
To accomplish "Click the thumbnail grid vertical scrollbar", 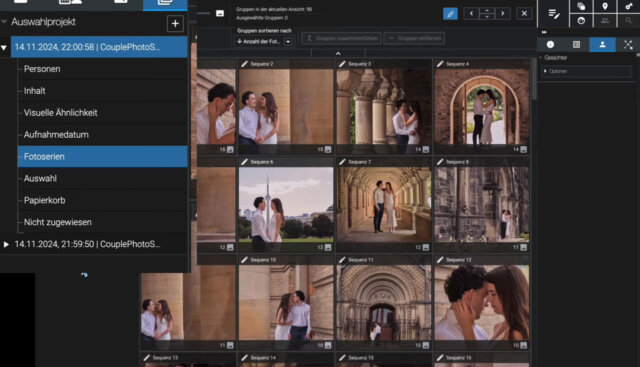I will coord(533,78).
